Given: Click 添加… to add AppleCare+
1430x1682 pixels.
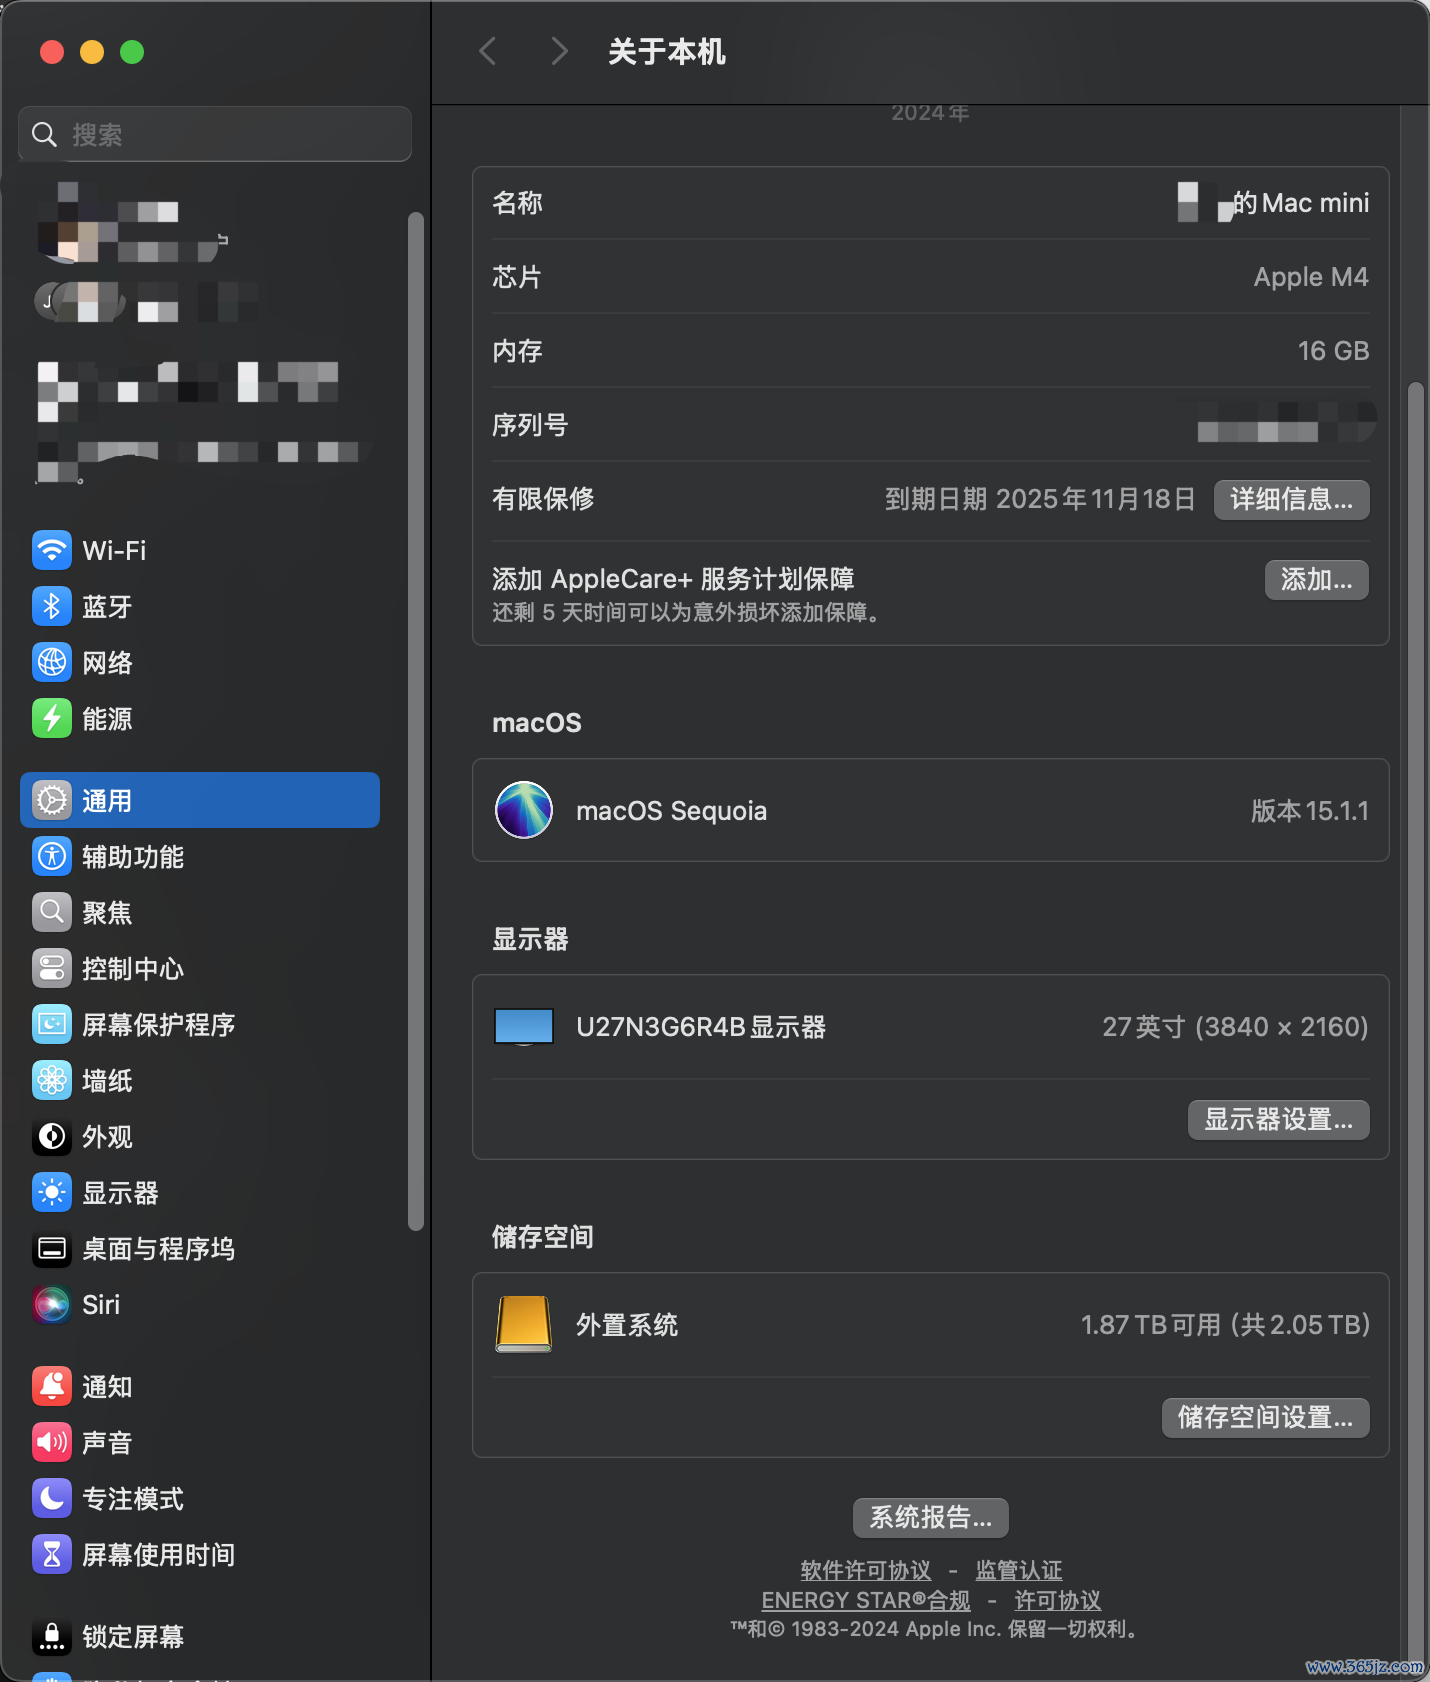Looking at the screenshot, I should click(x=1316, y=579).
